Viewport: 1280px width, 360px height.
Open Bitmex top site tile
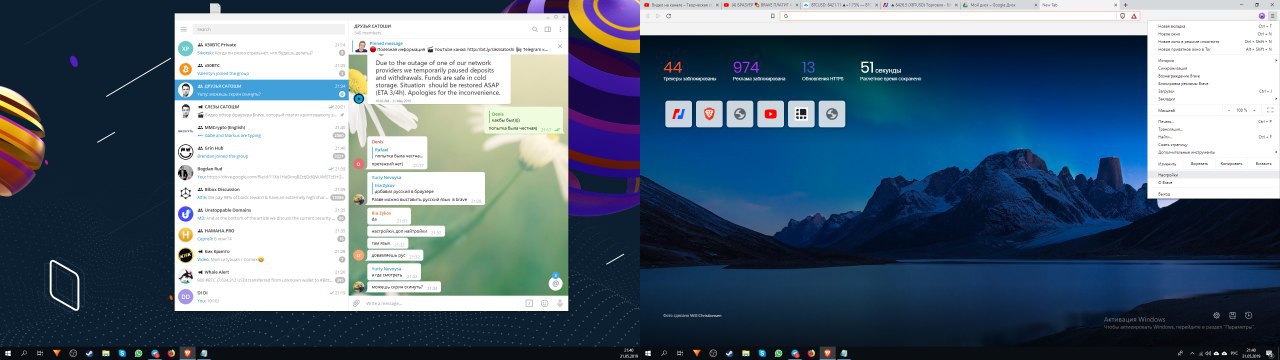[x=679, y=114]
